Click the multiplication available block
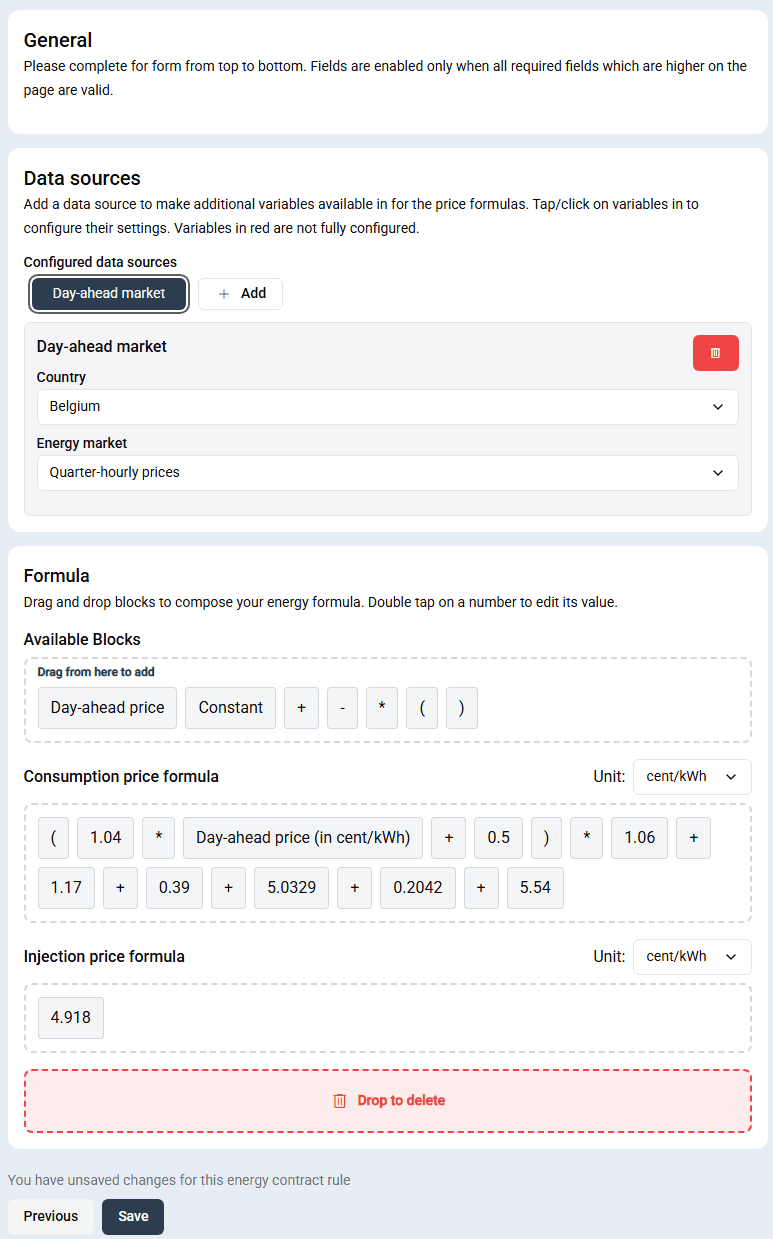The height and width of the screenshot is (1239, 773). [381, 707]
